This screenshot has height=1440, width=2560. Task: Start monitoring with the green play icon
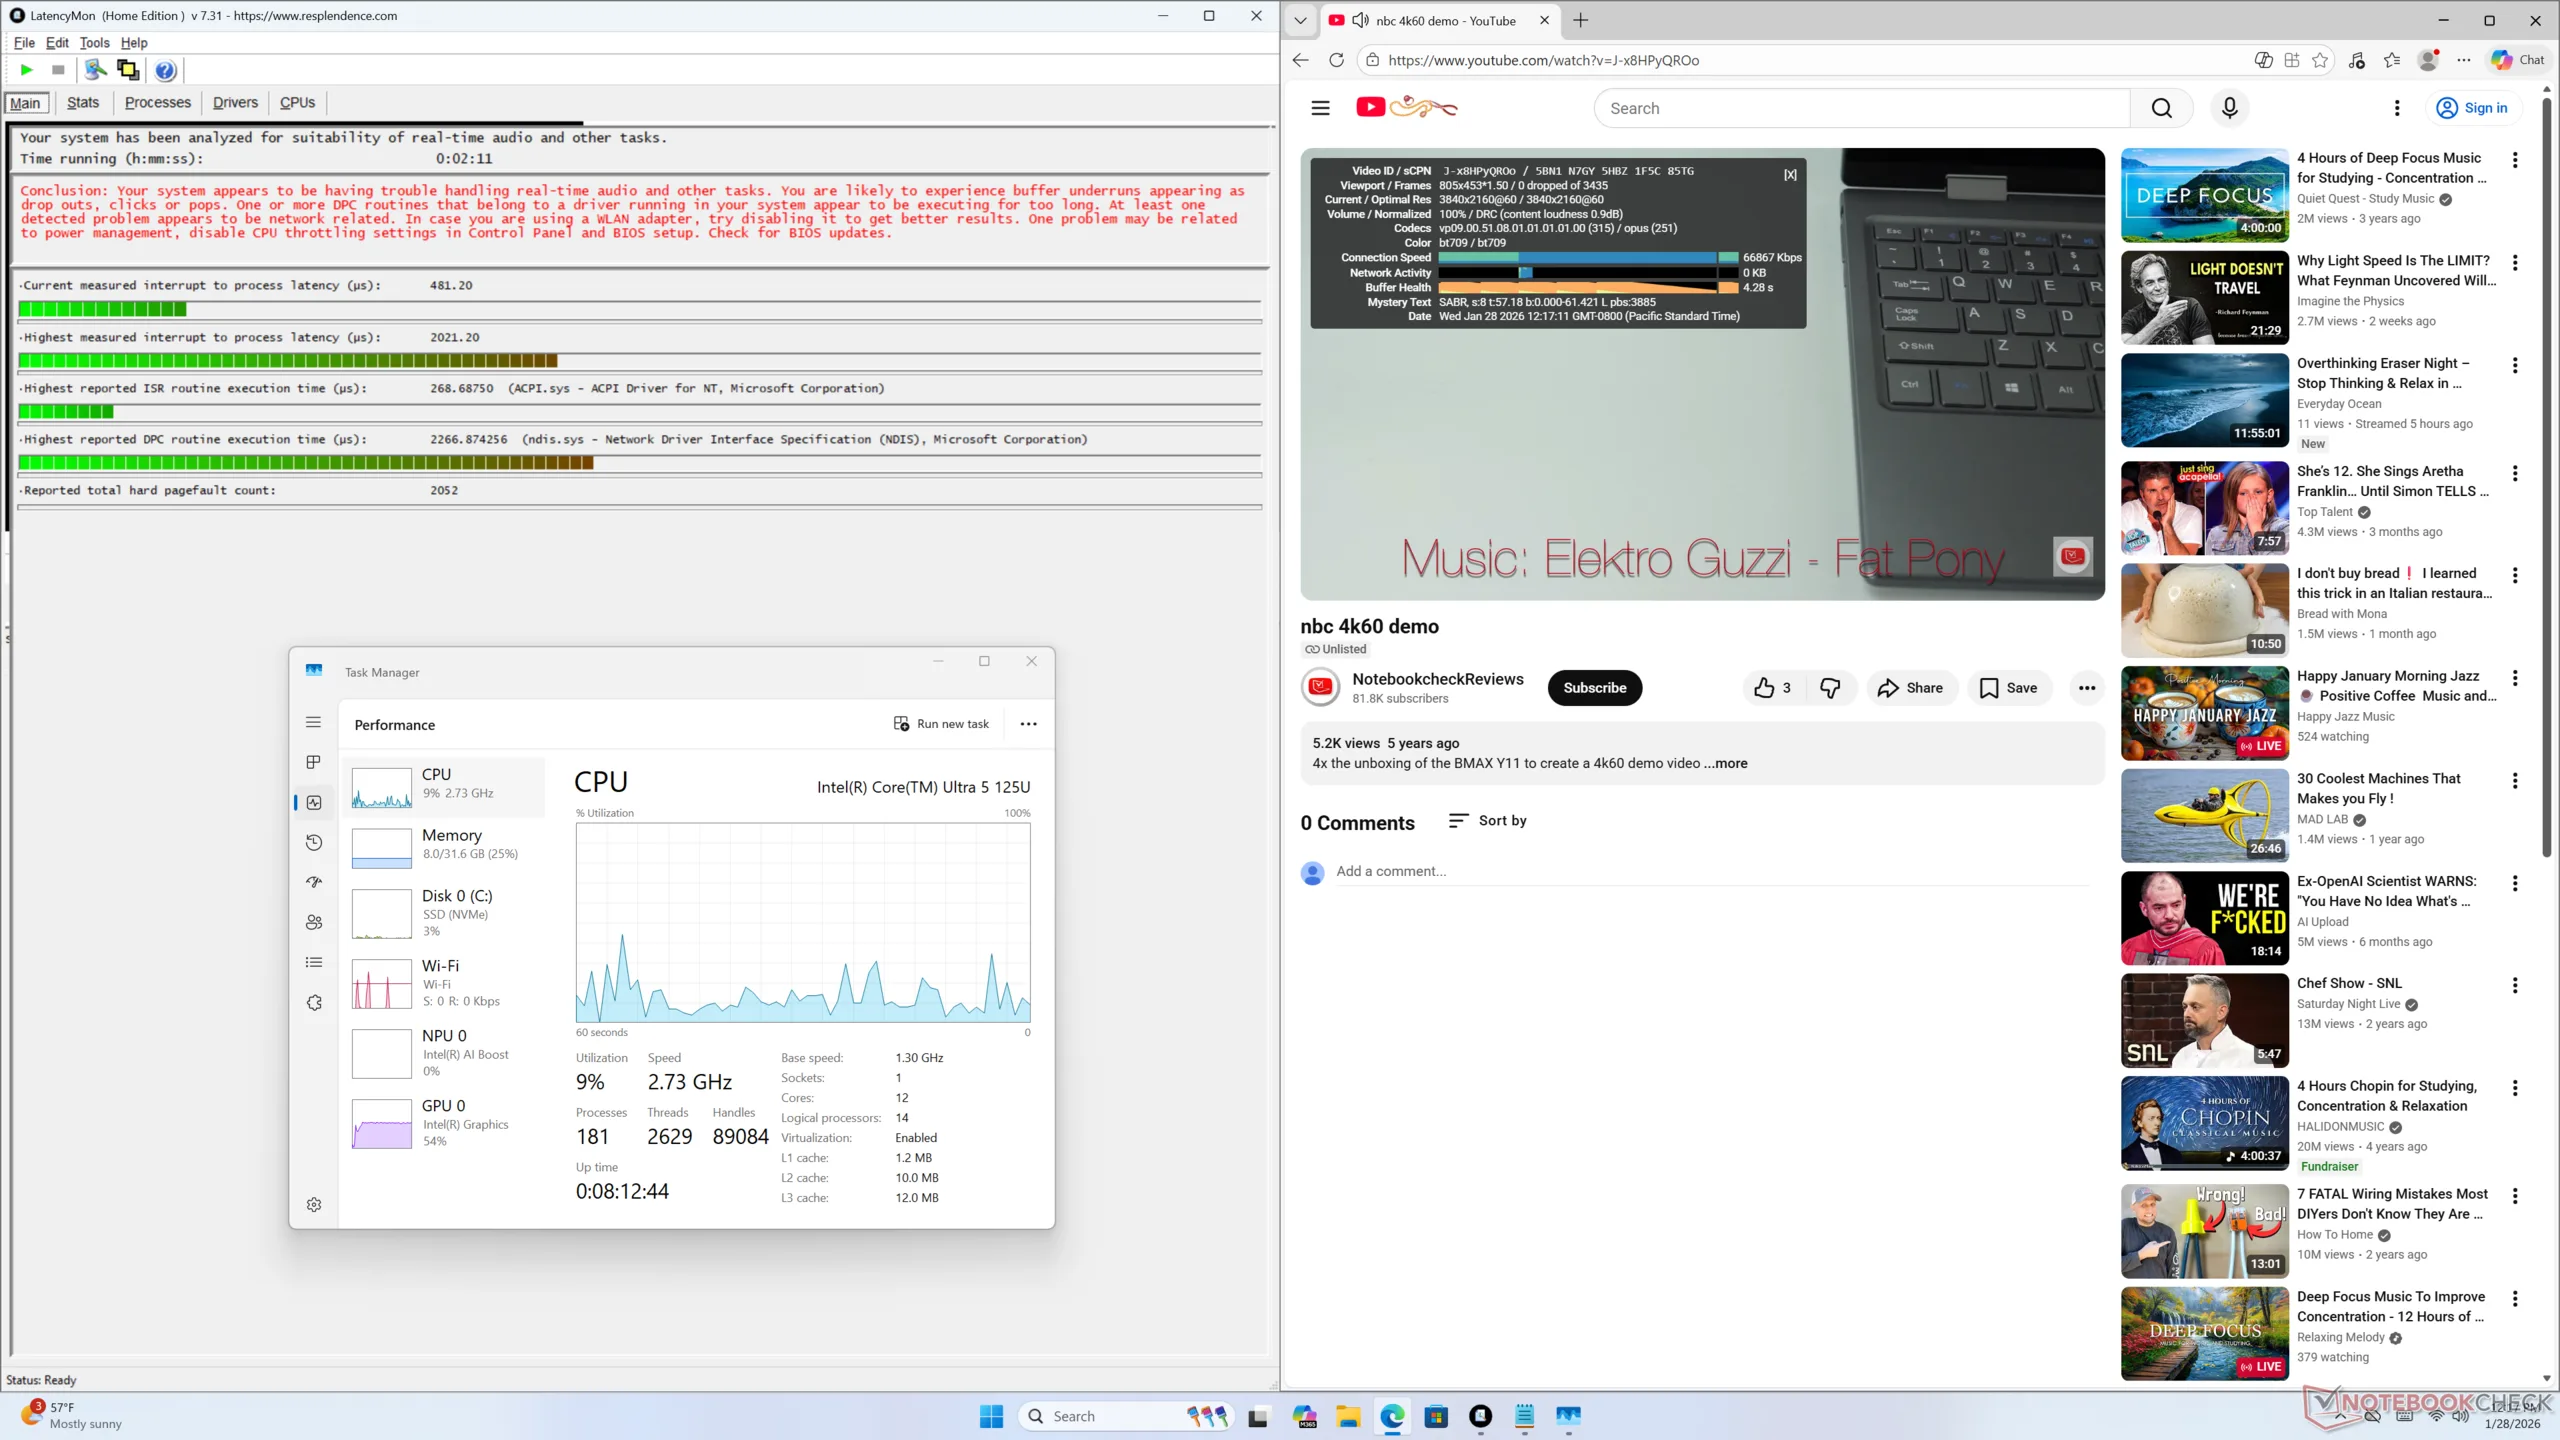(x=27, y=70)
